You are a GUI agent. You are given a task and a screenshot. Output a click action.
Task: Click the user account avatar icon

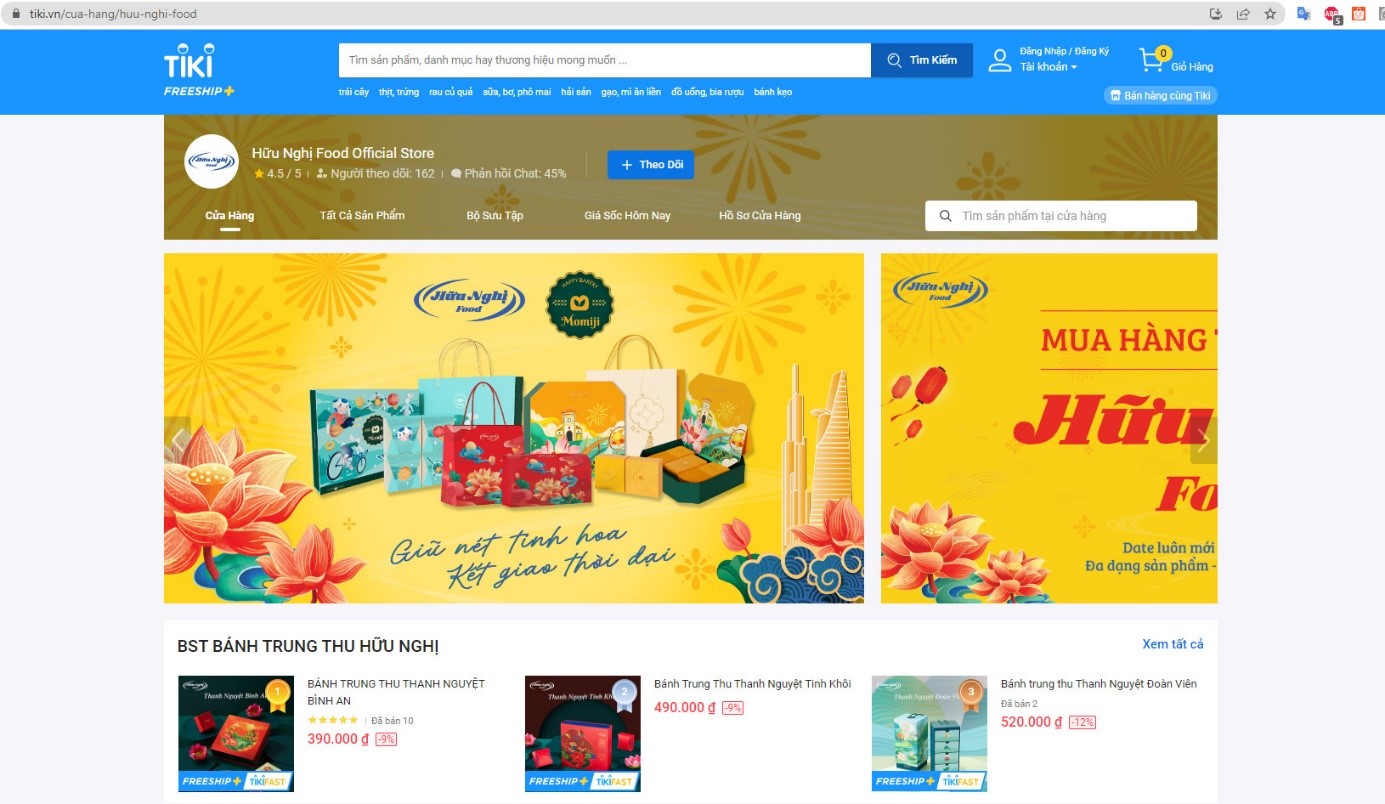tap(1000, 60)
